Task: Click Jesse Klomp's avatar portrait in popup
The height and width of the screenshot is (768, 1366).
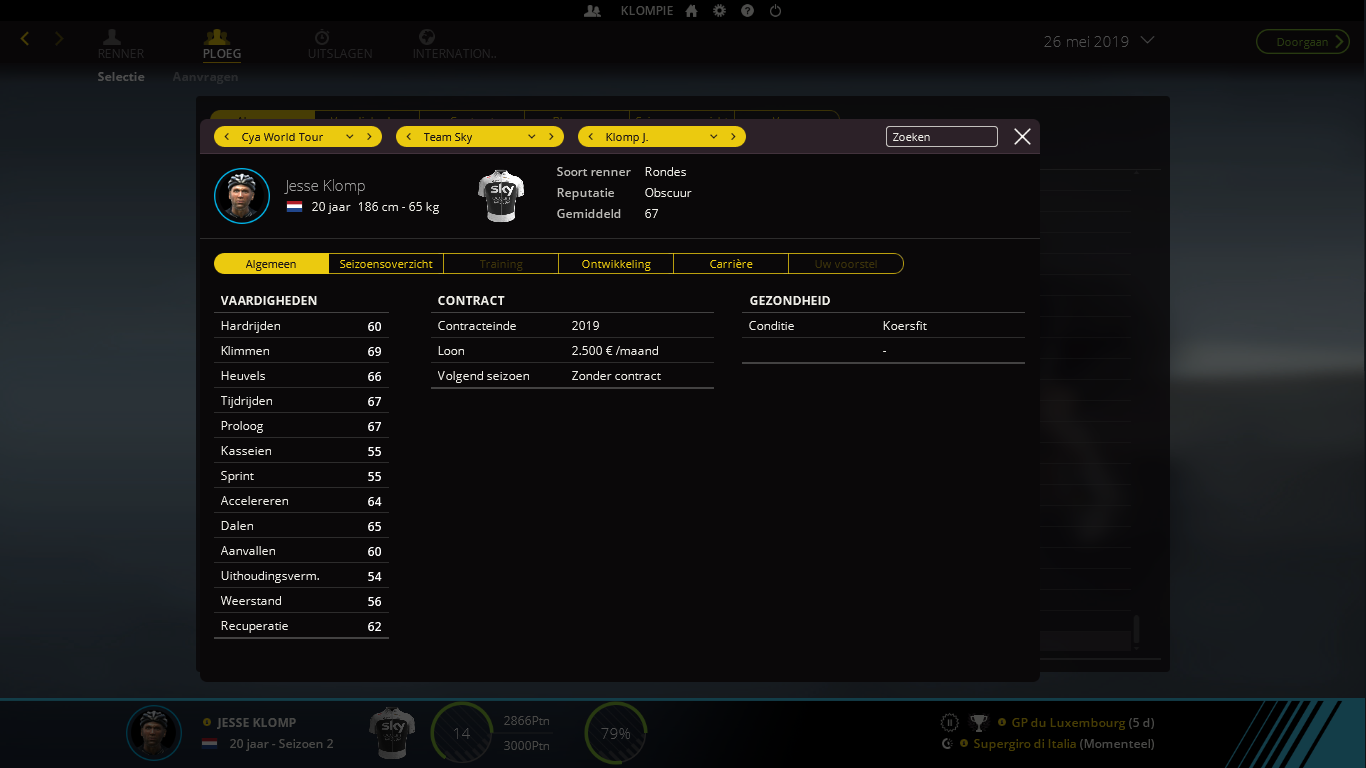Action: [242, 196]
